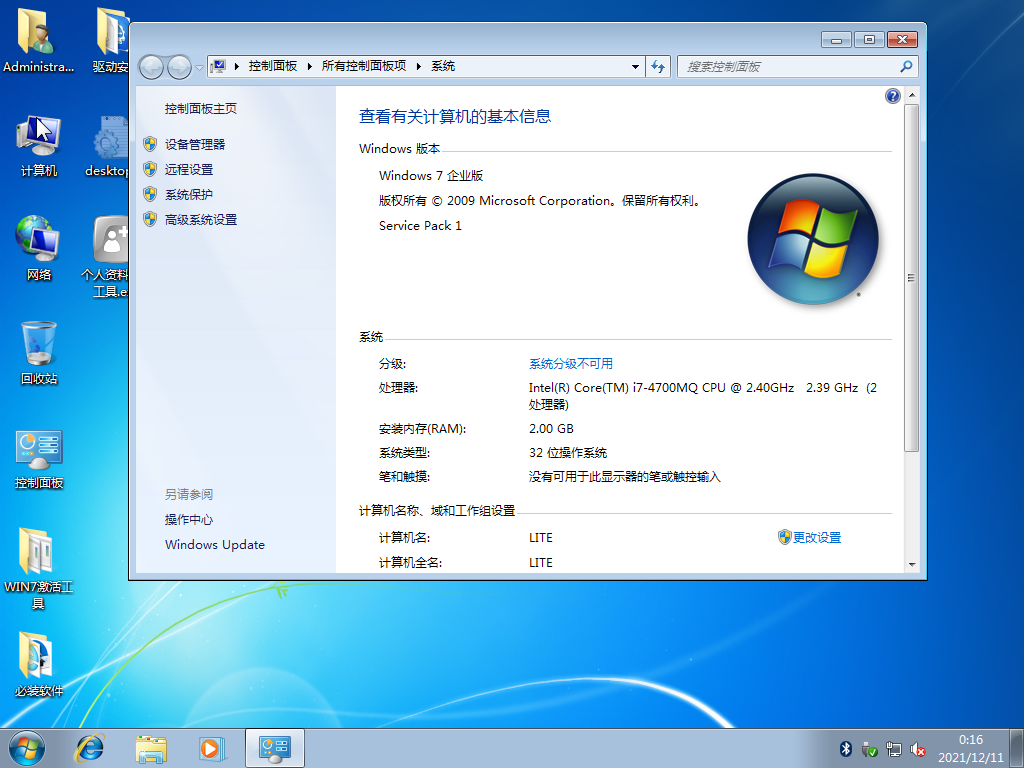Click the '2.00 GB' RAM value

(551, 428)
